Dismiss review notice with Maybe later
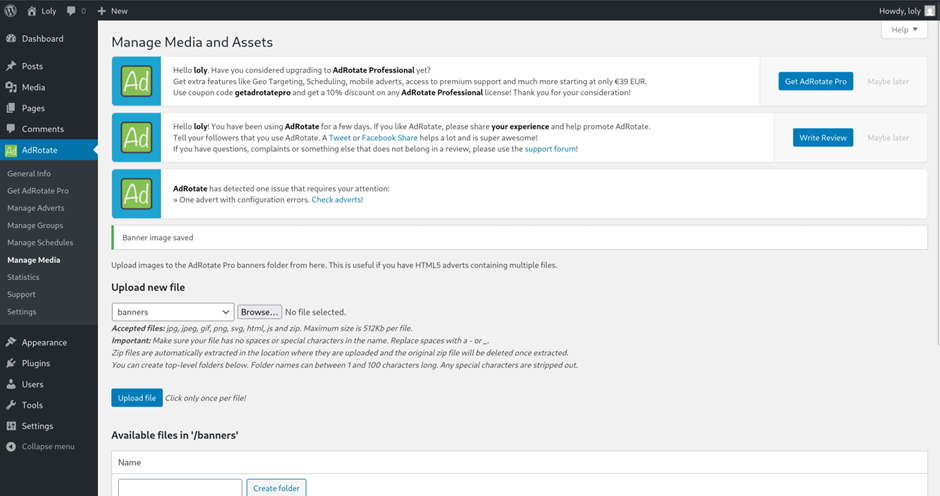The height and width of the screenshot is (496, 940). (888, 137)
